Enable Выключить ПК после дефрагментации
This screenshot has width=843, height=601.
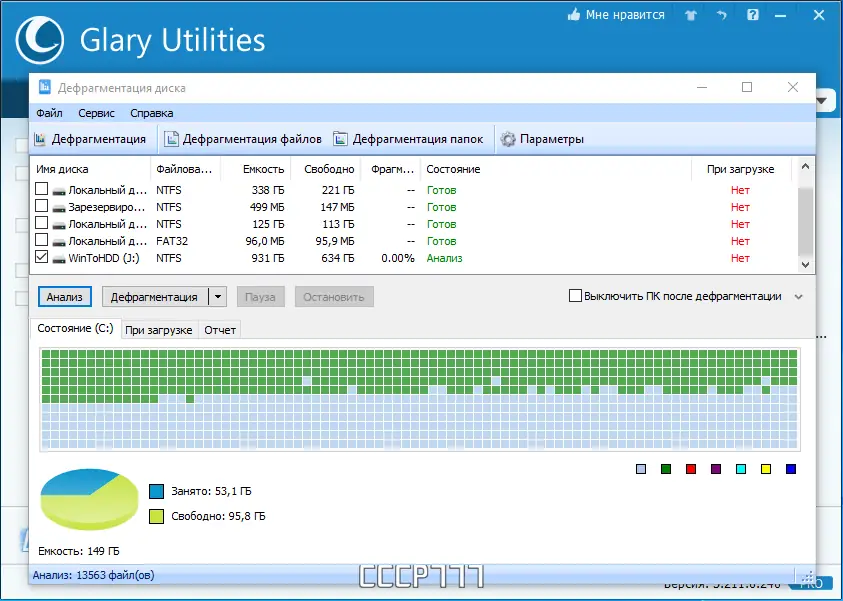pyautogui.click(x=575, y=296)
